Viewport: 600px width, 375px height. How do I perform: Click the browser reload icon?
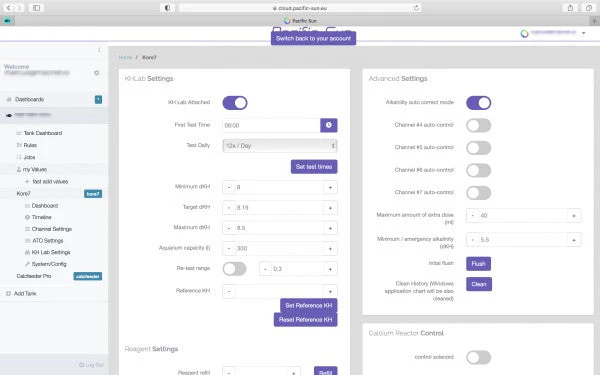point(416,8)
